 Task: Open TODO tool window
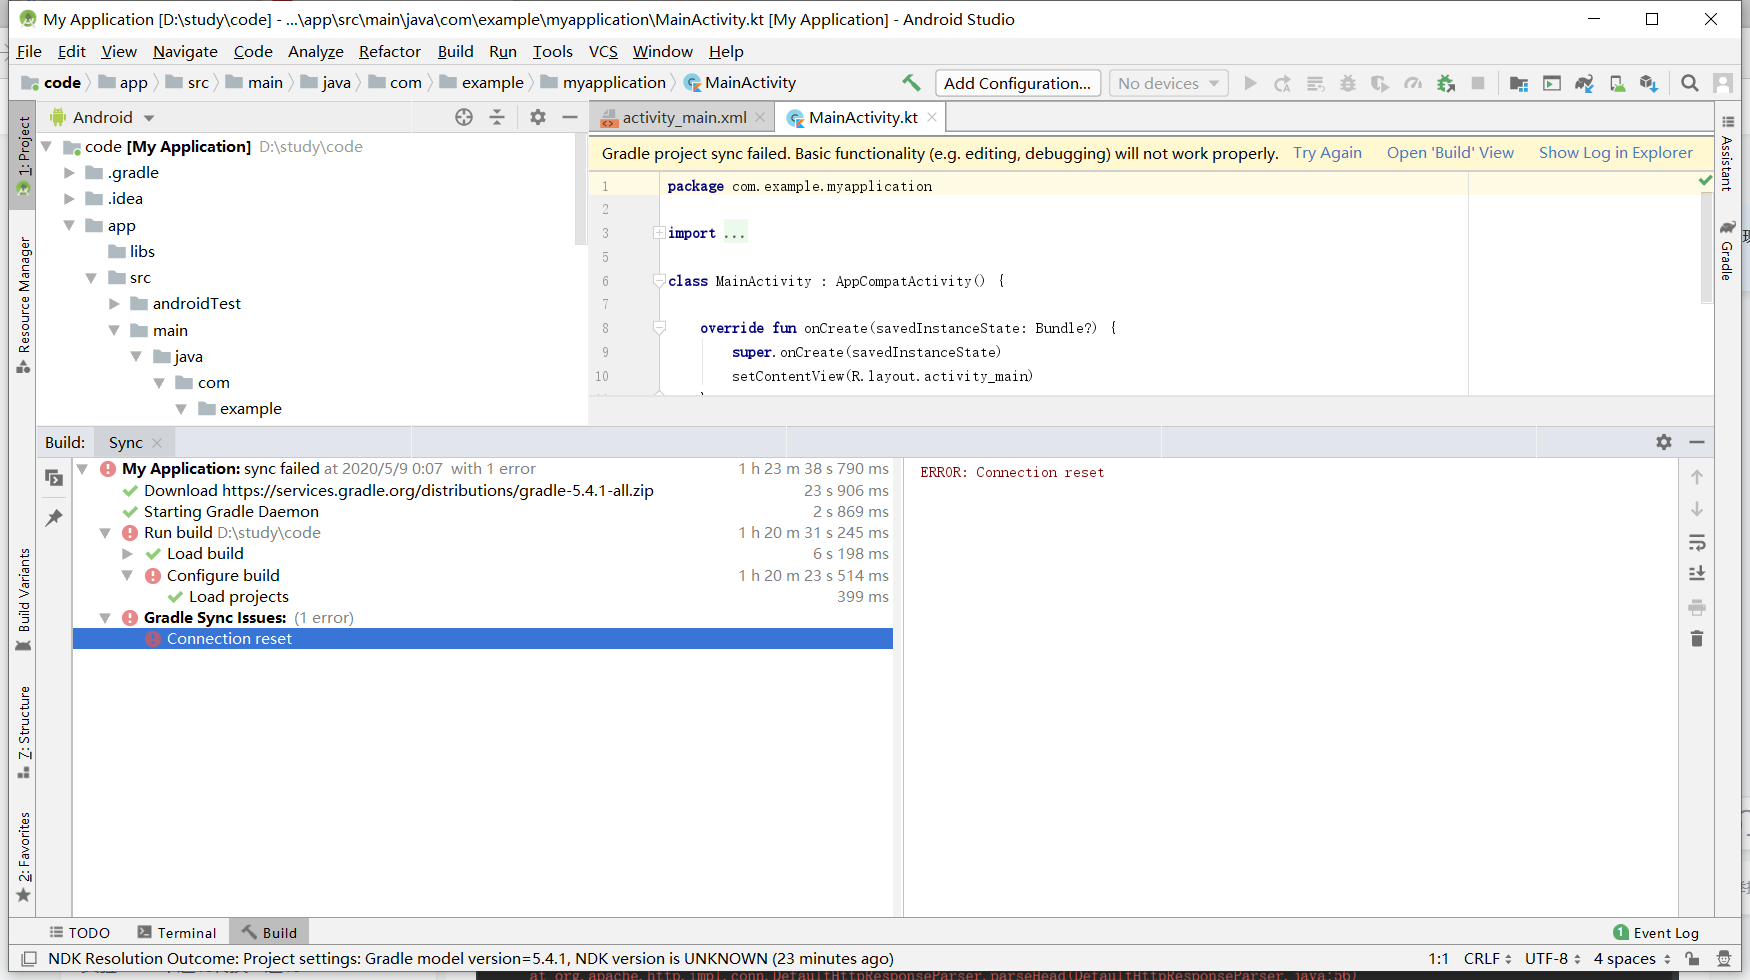(79, 932)
